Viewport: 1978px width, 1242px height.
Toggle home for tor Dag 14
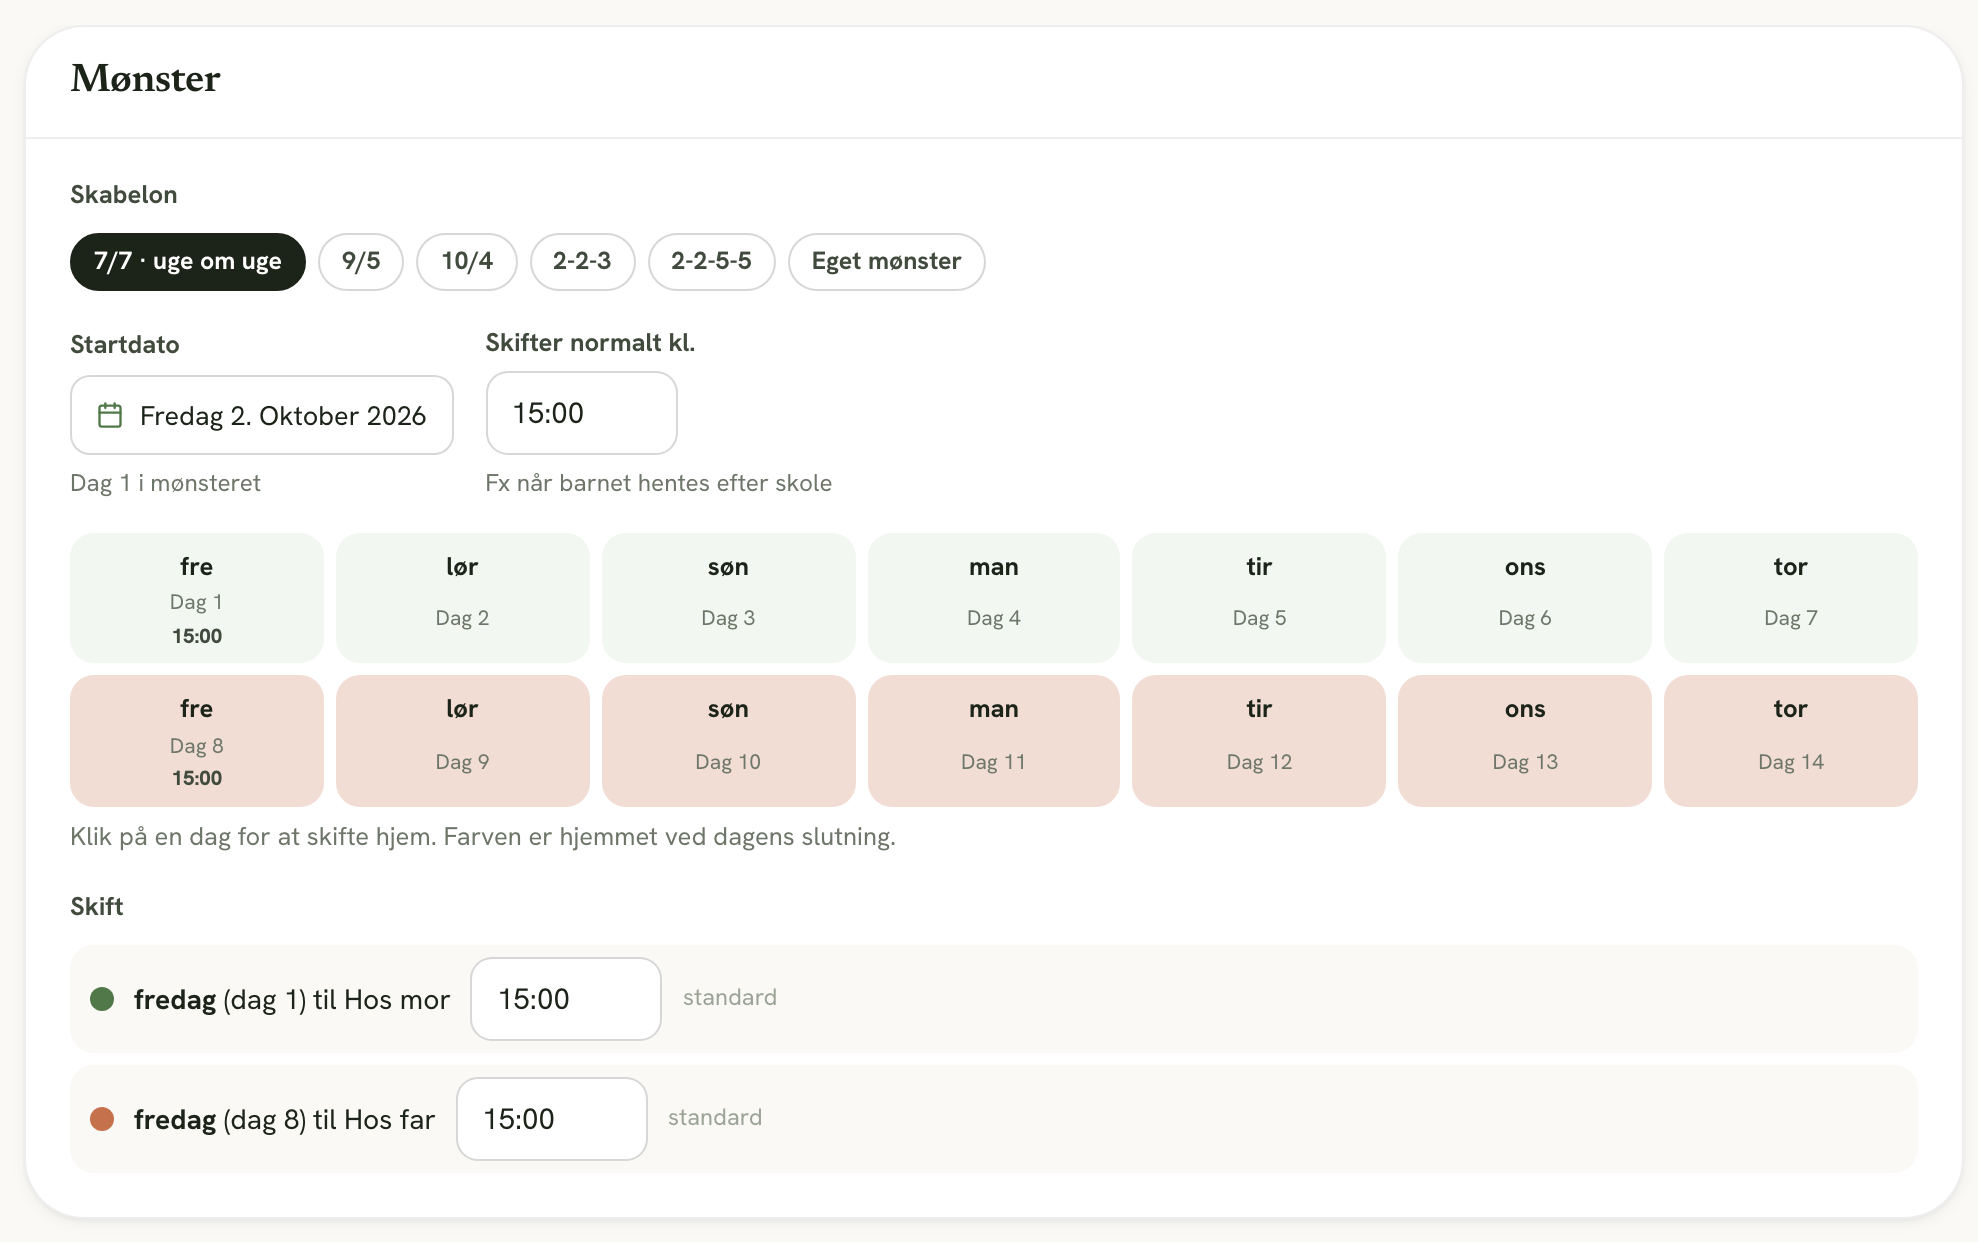1791,741
